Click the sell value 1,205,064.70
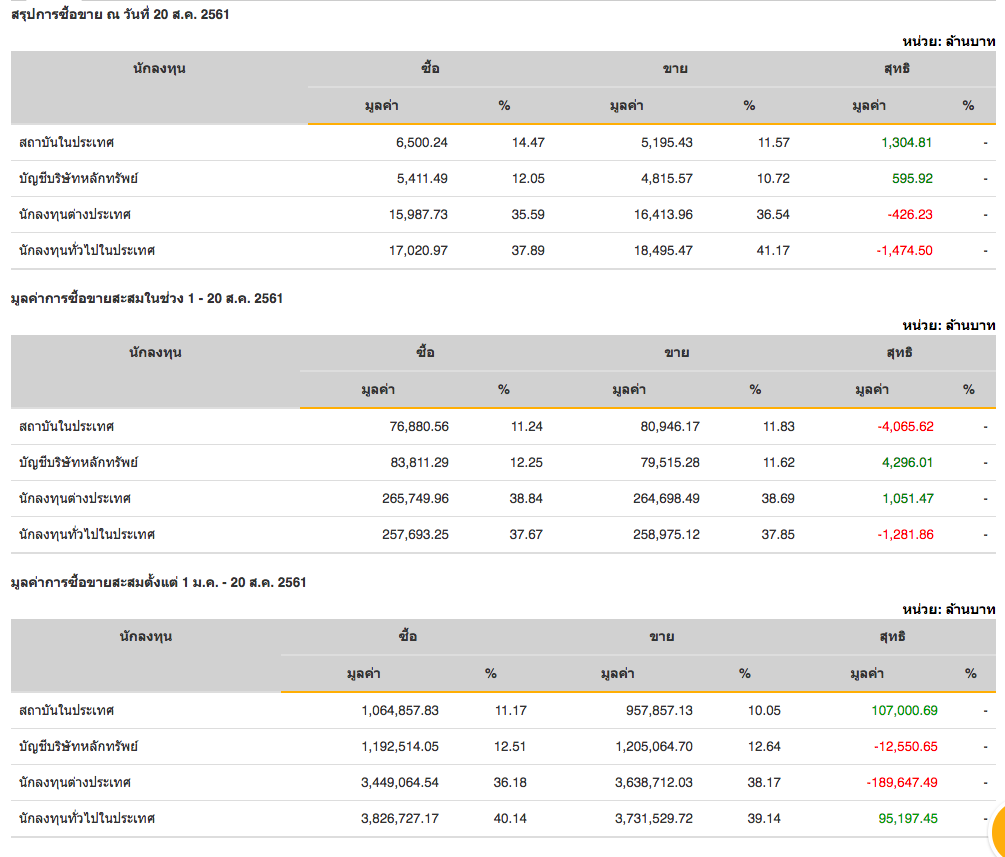This screenshot has height=857, width=1005. [649, 746]
